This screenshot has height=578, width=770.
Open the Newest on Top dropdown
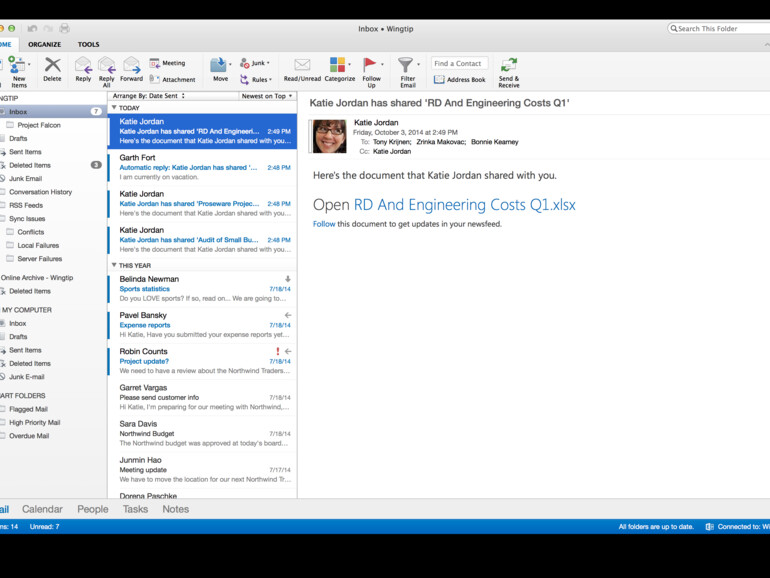point(267,96)
